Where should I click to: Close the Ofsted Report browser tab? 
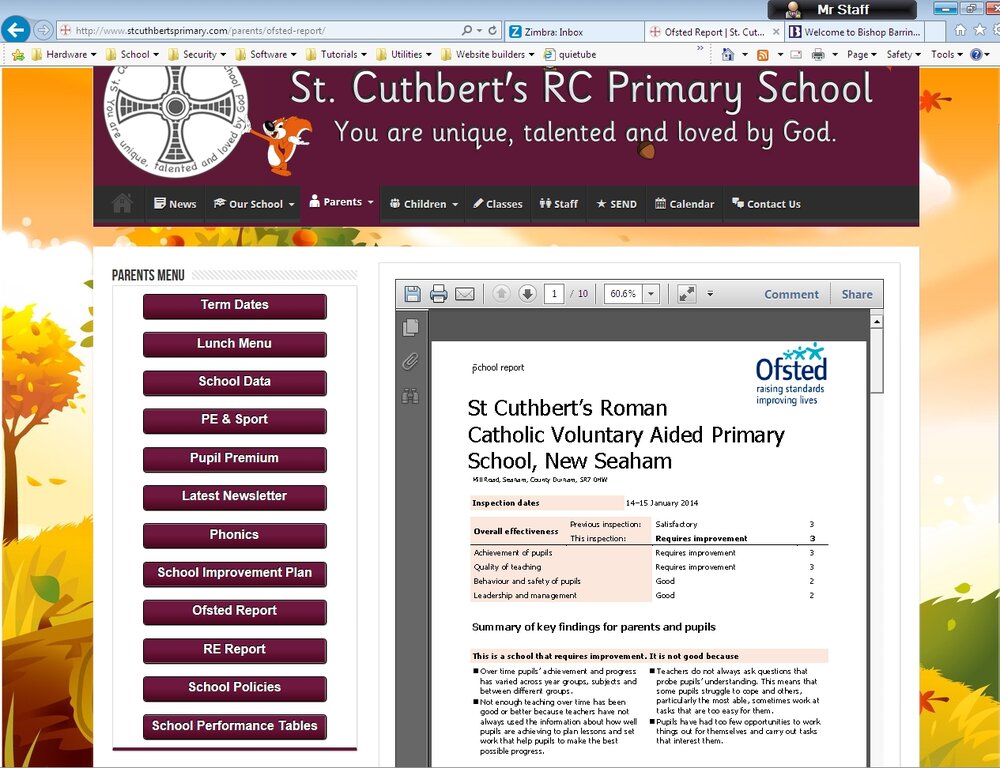776,31
